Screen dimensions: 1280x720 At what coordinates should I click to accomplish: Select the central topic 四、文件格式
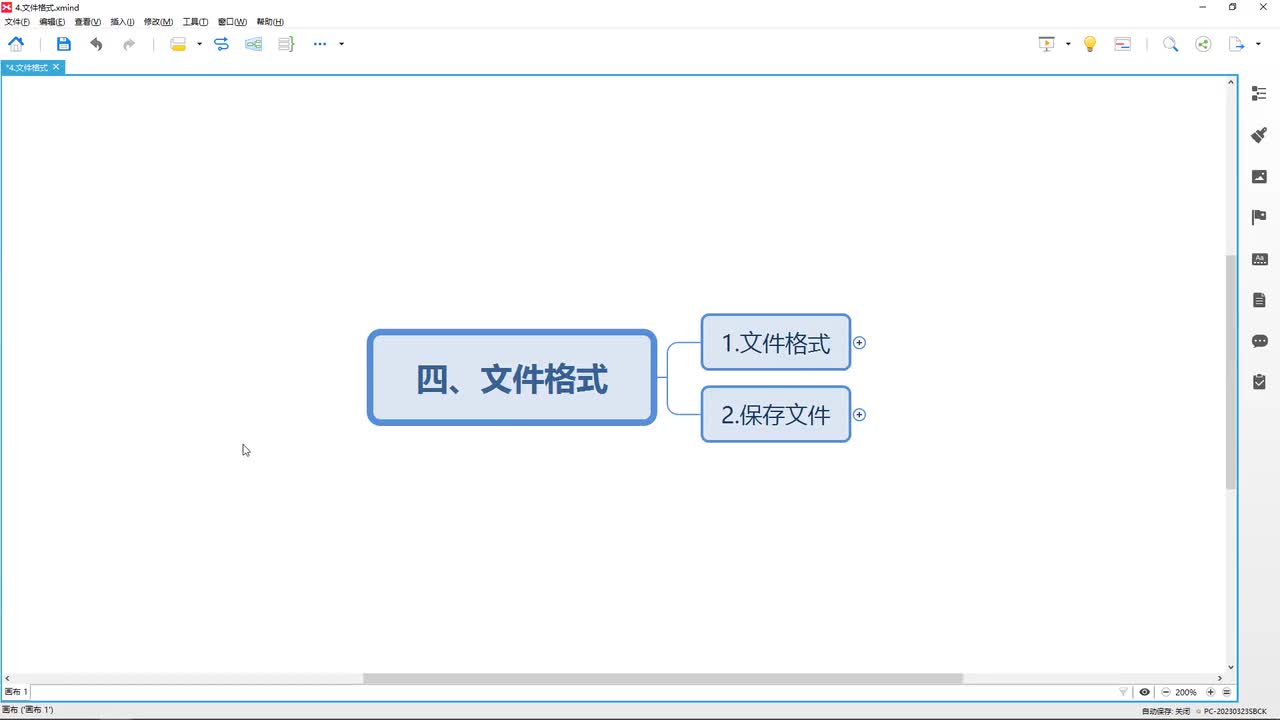pos(512,378)
